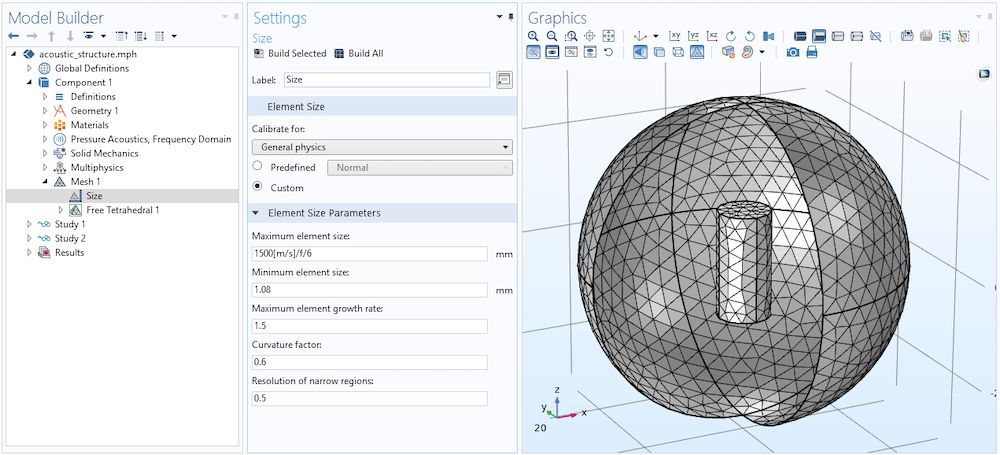Open the Calibrate for dropdown
Screen dimensions: 1000x455
pos(382,147)
